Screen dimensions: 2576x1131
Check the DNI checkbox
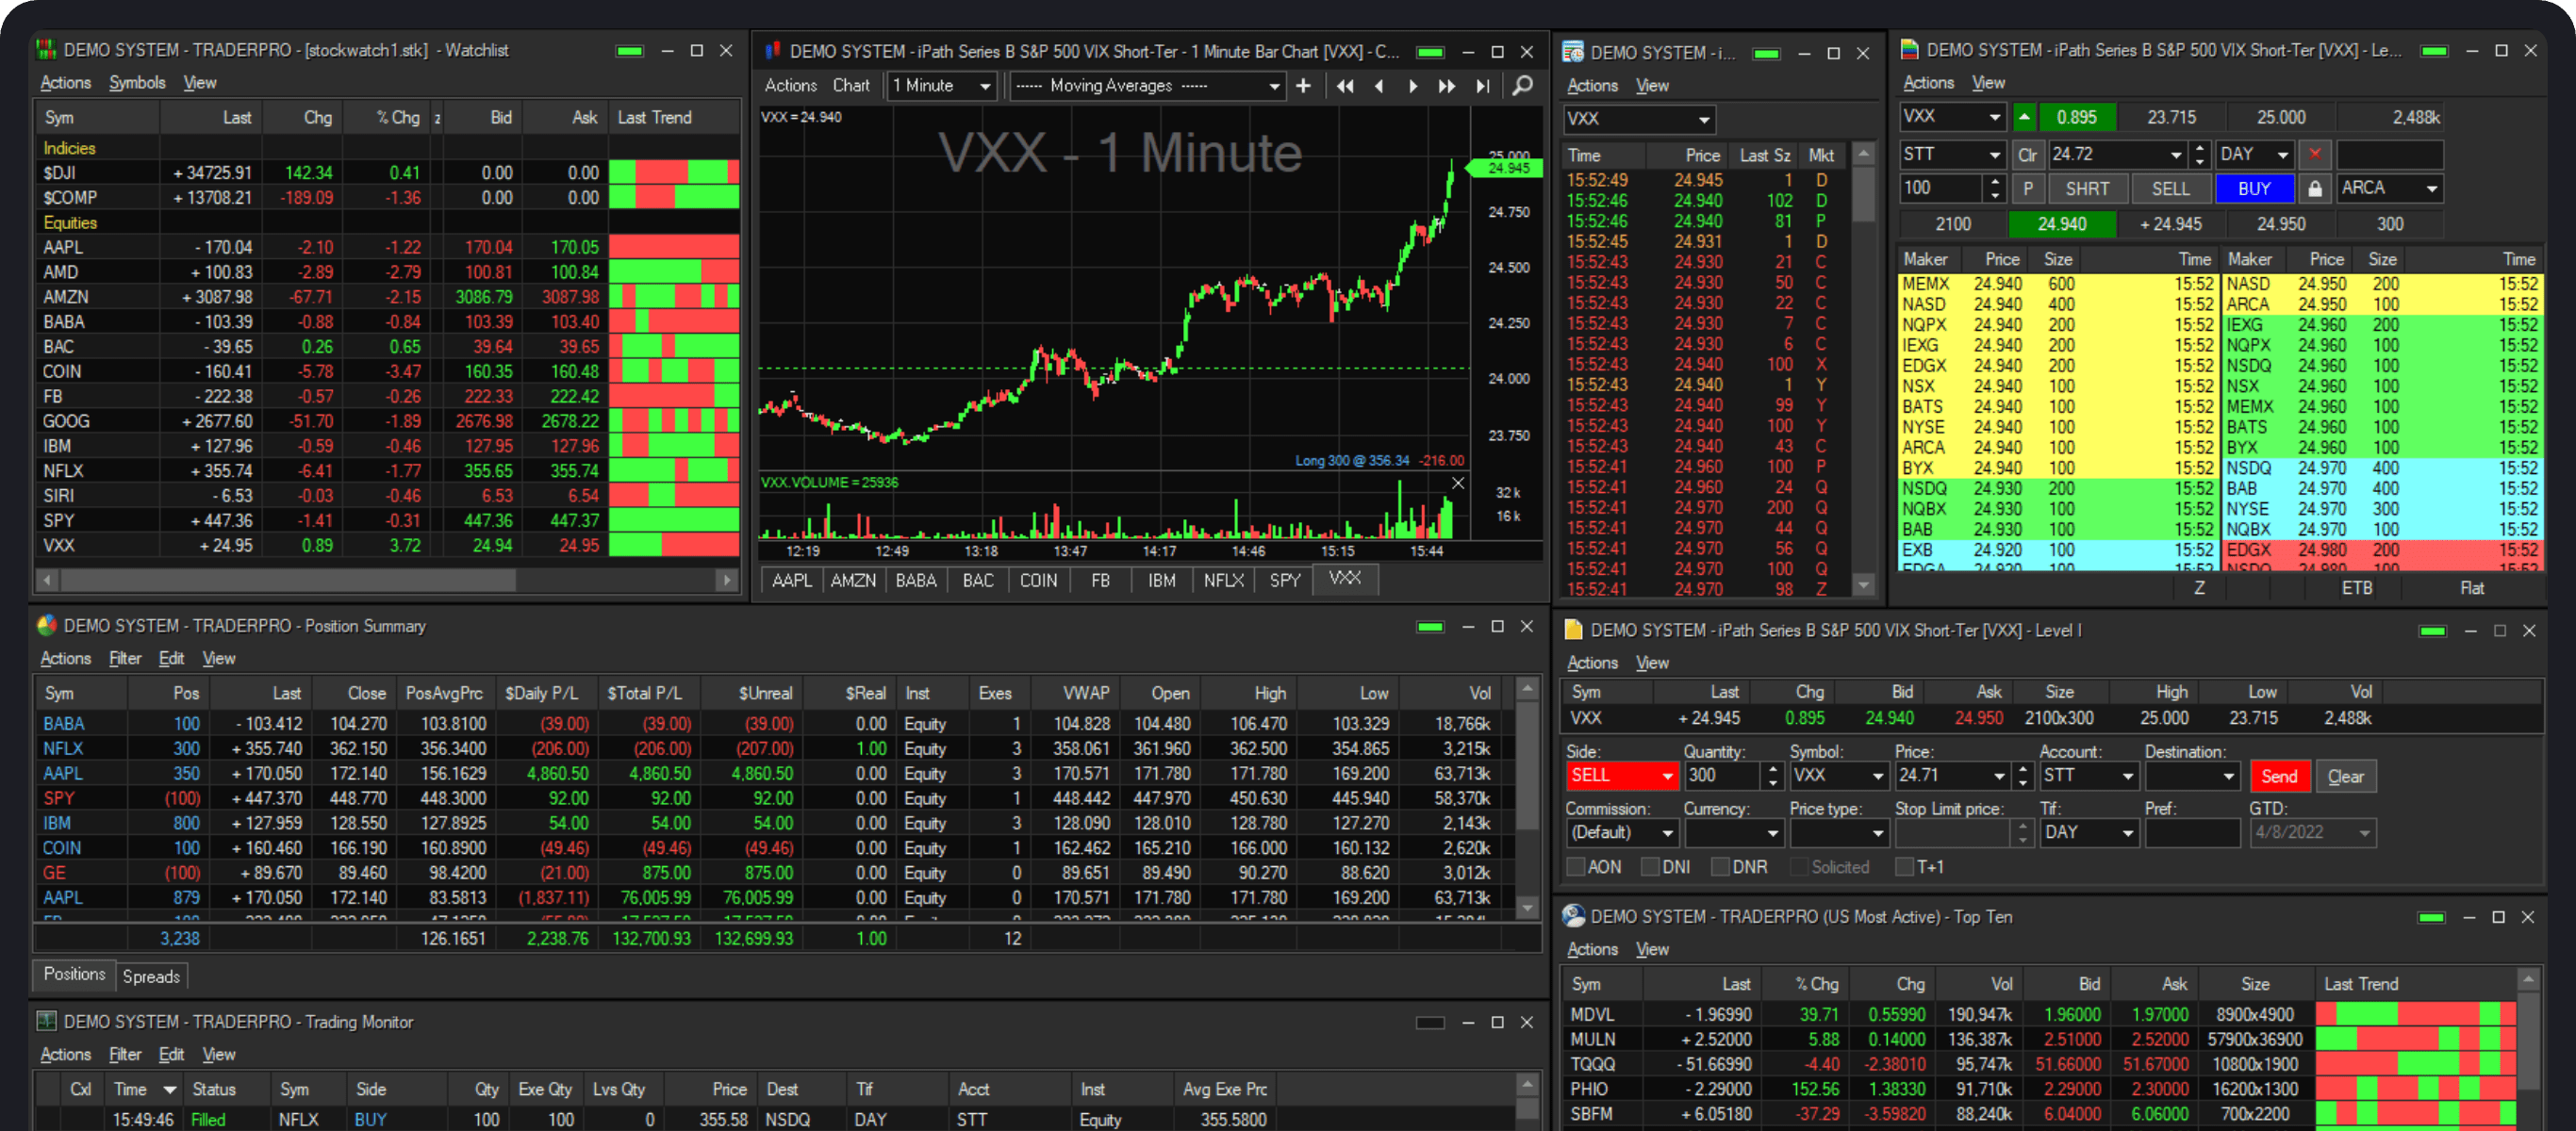pos(1650,867)
